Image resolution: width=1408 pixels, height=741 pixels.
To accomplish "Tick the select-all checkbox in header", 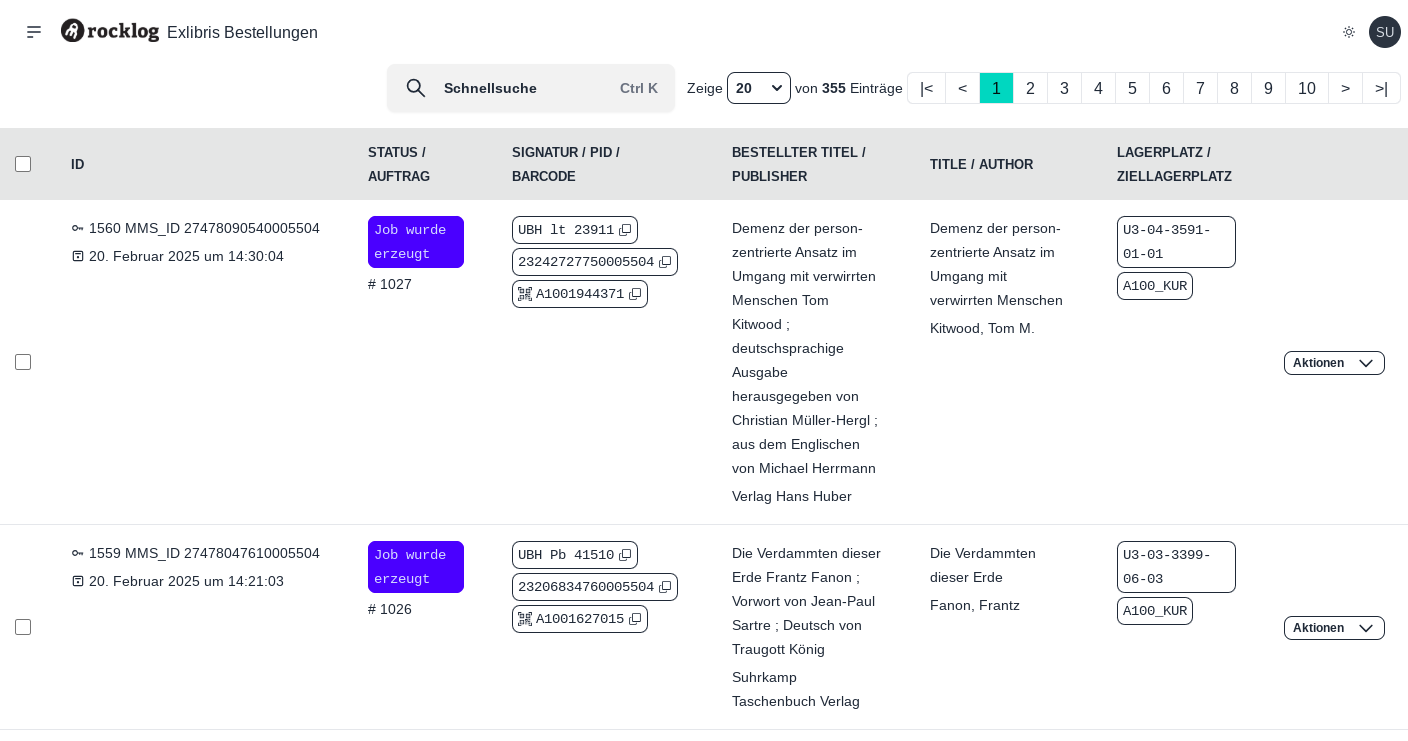I will [23, 164].
